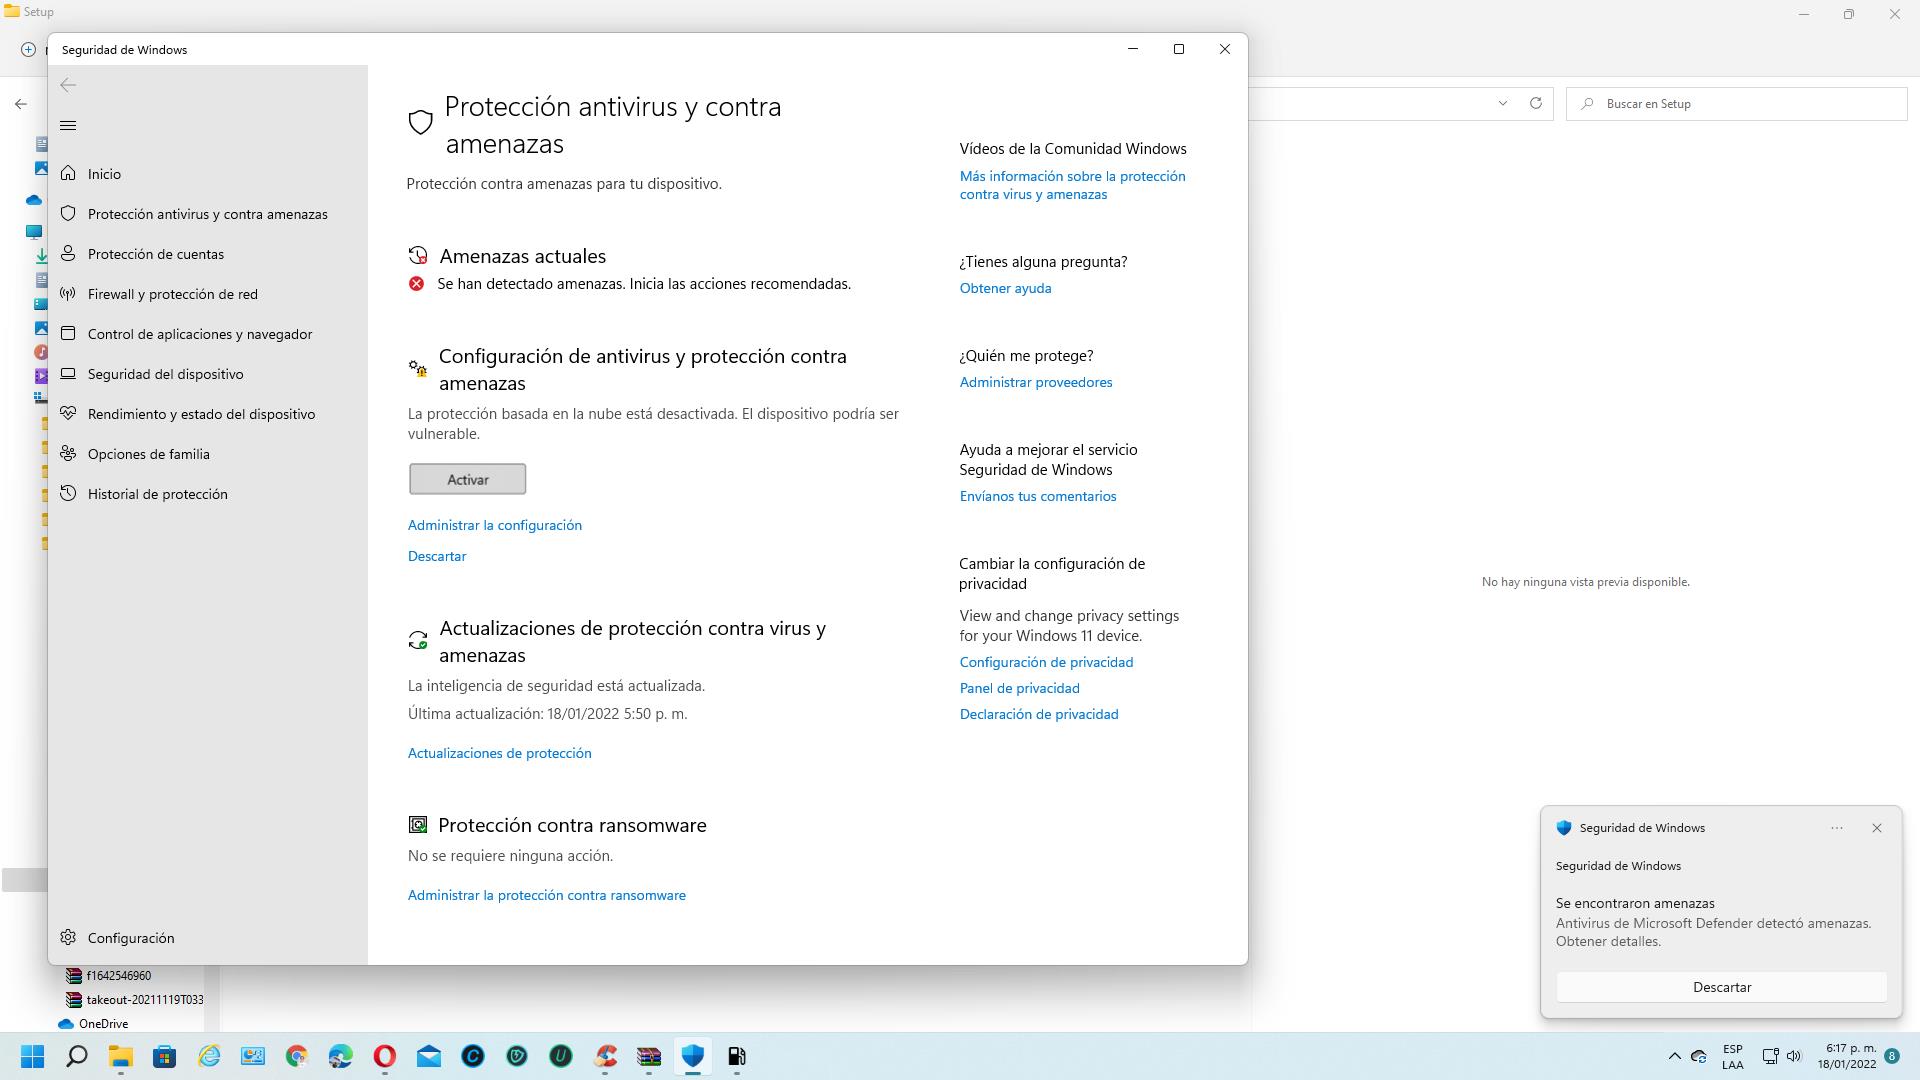Click Descartar in the notification popup
This screenshot has height=1080, width=1920.
[1720, 987]
